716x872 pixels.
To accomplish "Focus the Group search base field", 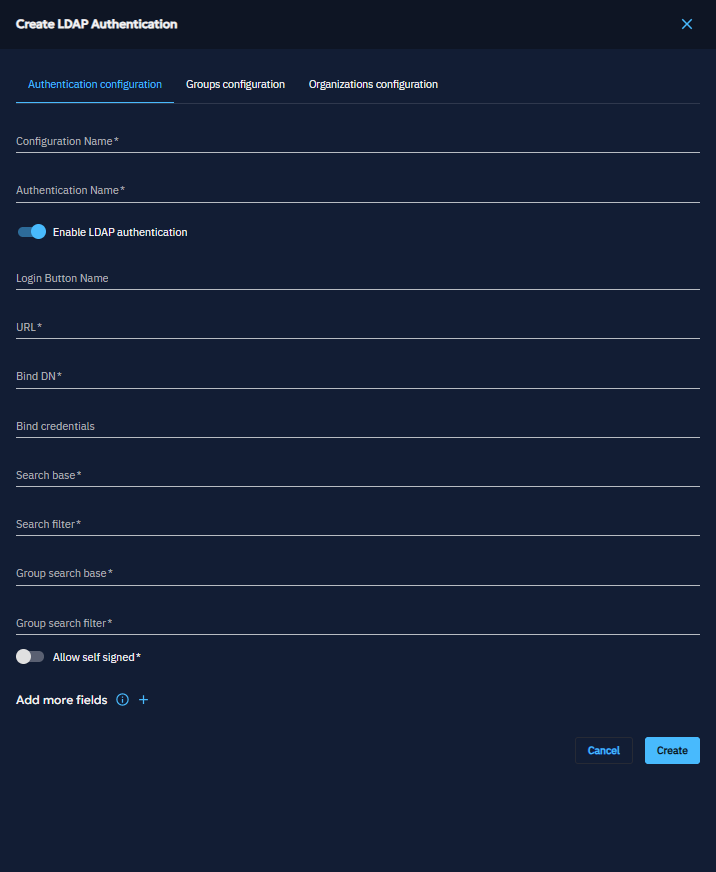I will click(357, 573).
